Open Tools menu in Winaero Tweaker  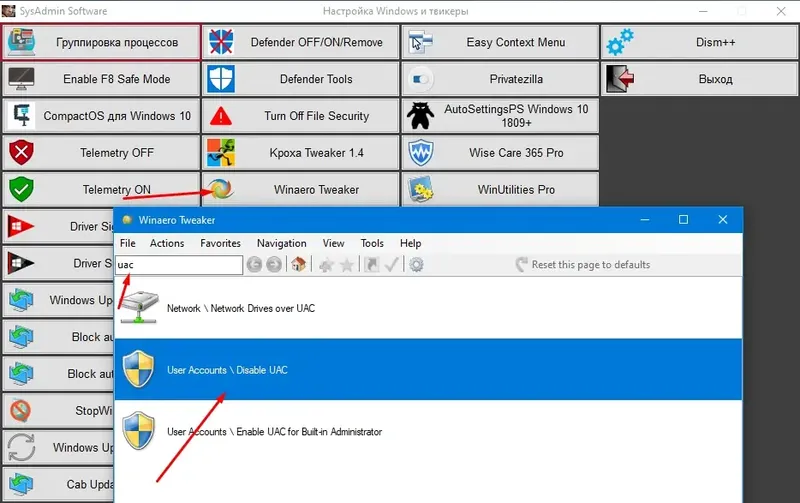(x=372, y=243)
